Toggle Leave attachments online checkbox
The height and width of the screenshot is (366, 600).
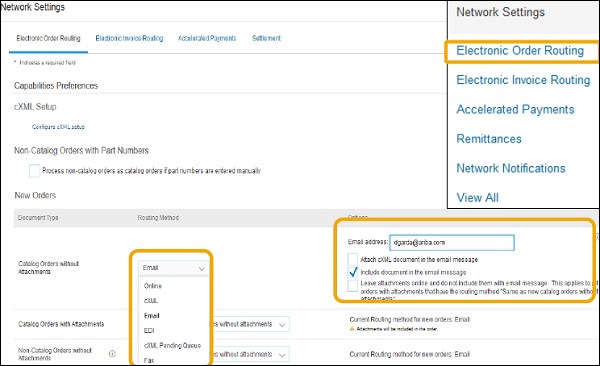353,286
